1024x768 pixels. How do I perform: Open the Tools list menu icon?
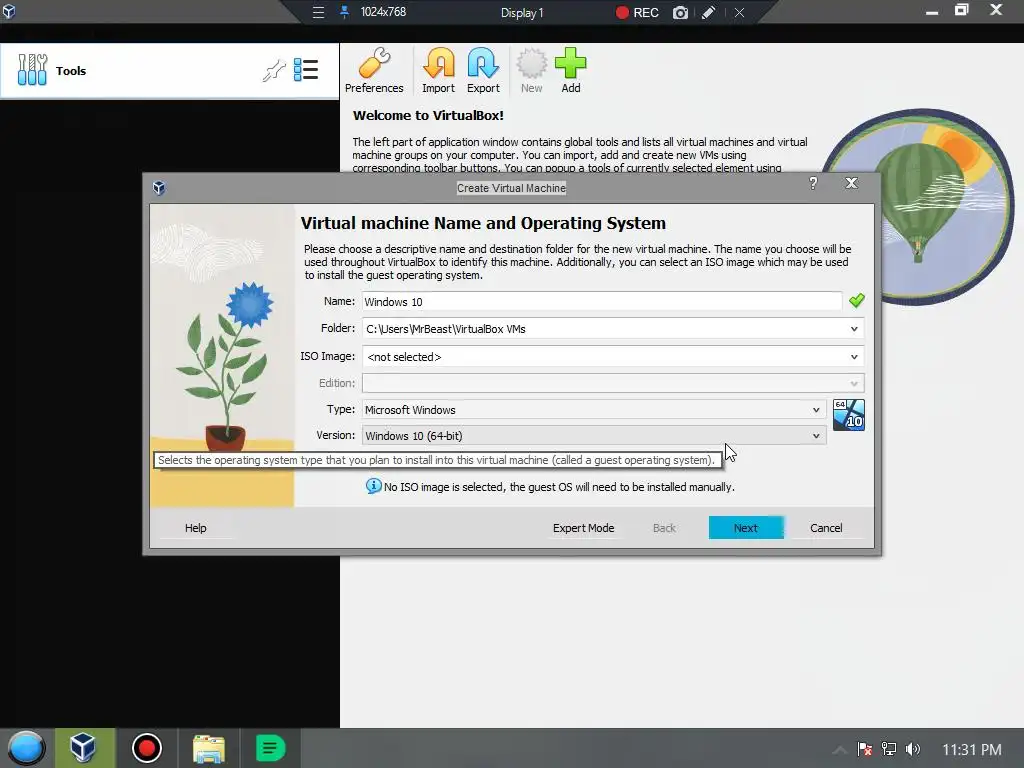pos(306,69)
